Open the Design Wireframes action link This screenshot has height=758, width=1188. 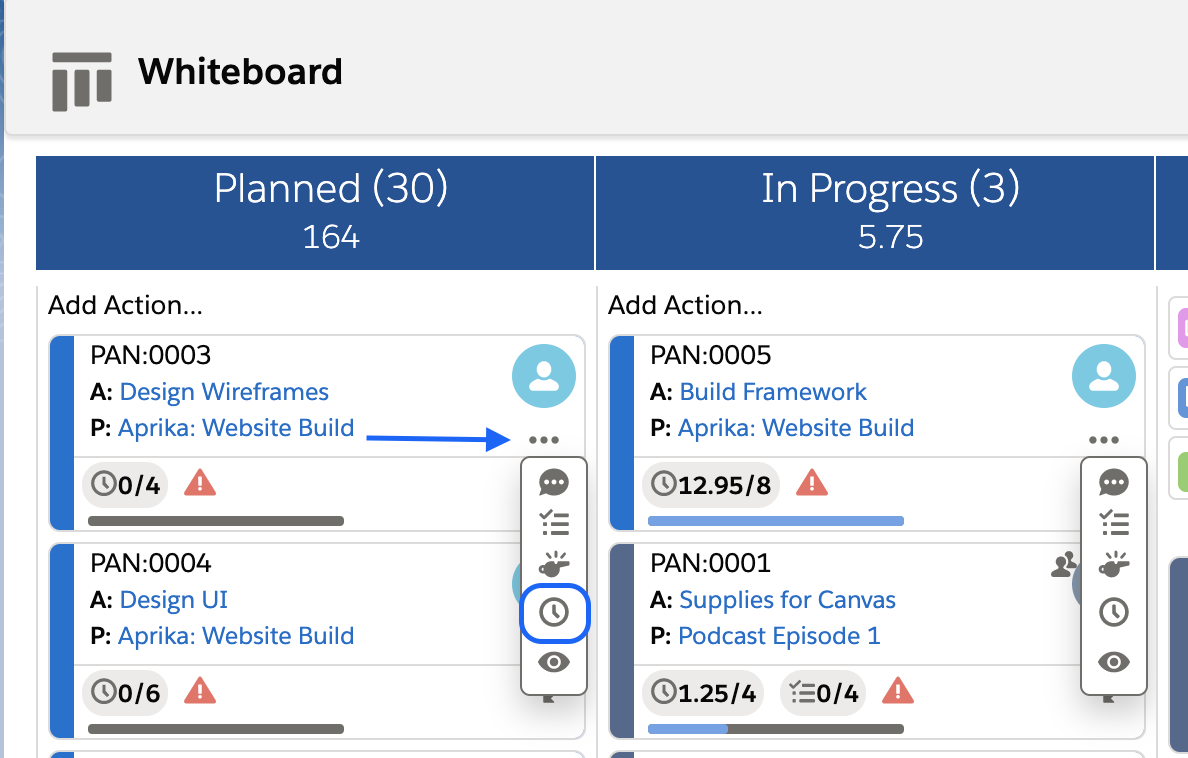point(224,392)
